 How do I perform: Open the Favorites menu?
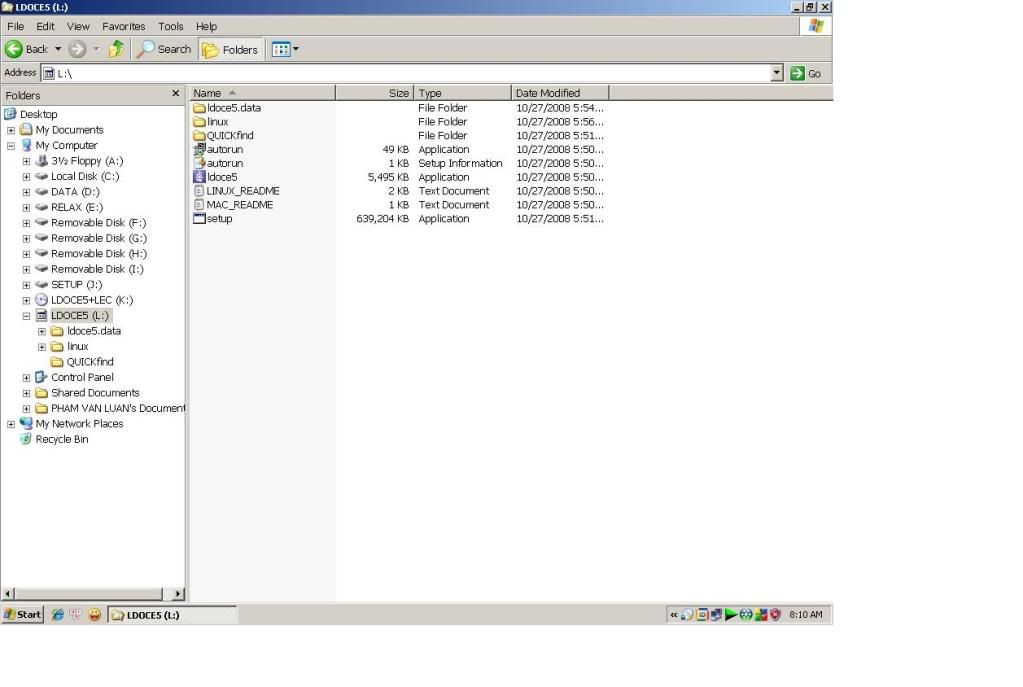pos(123,26)
